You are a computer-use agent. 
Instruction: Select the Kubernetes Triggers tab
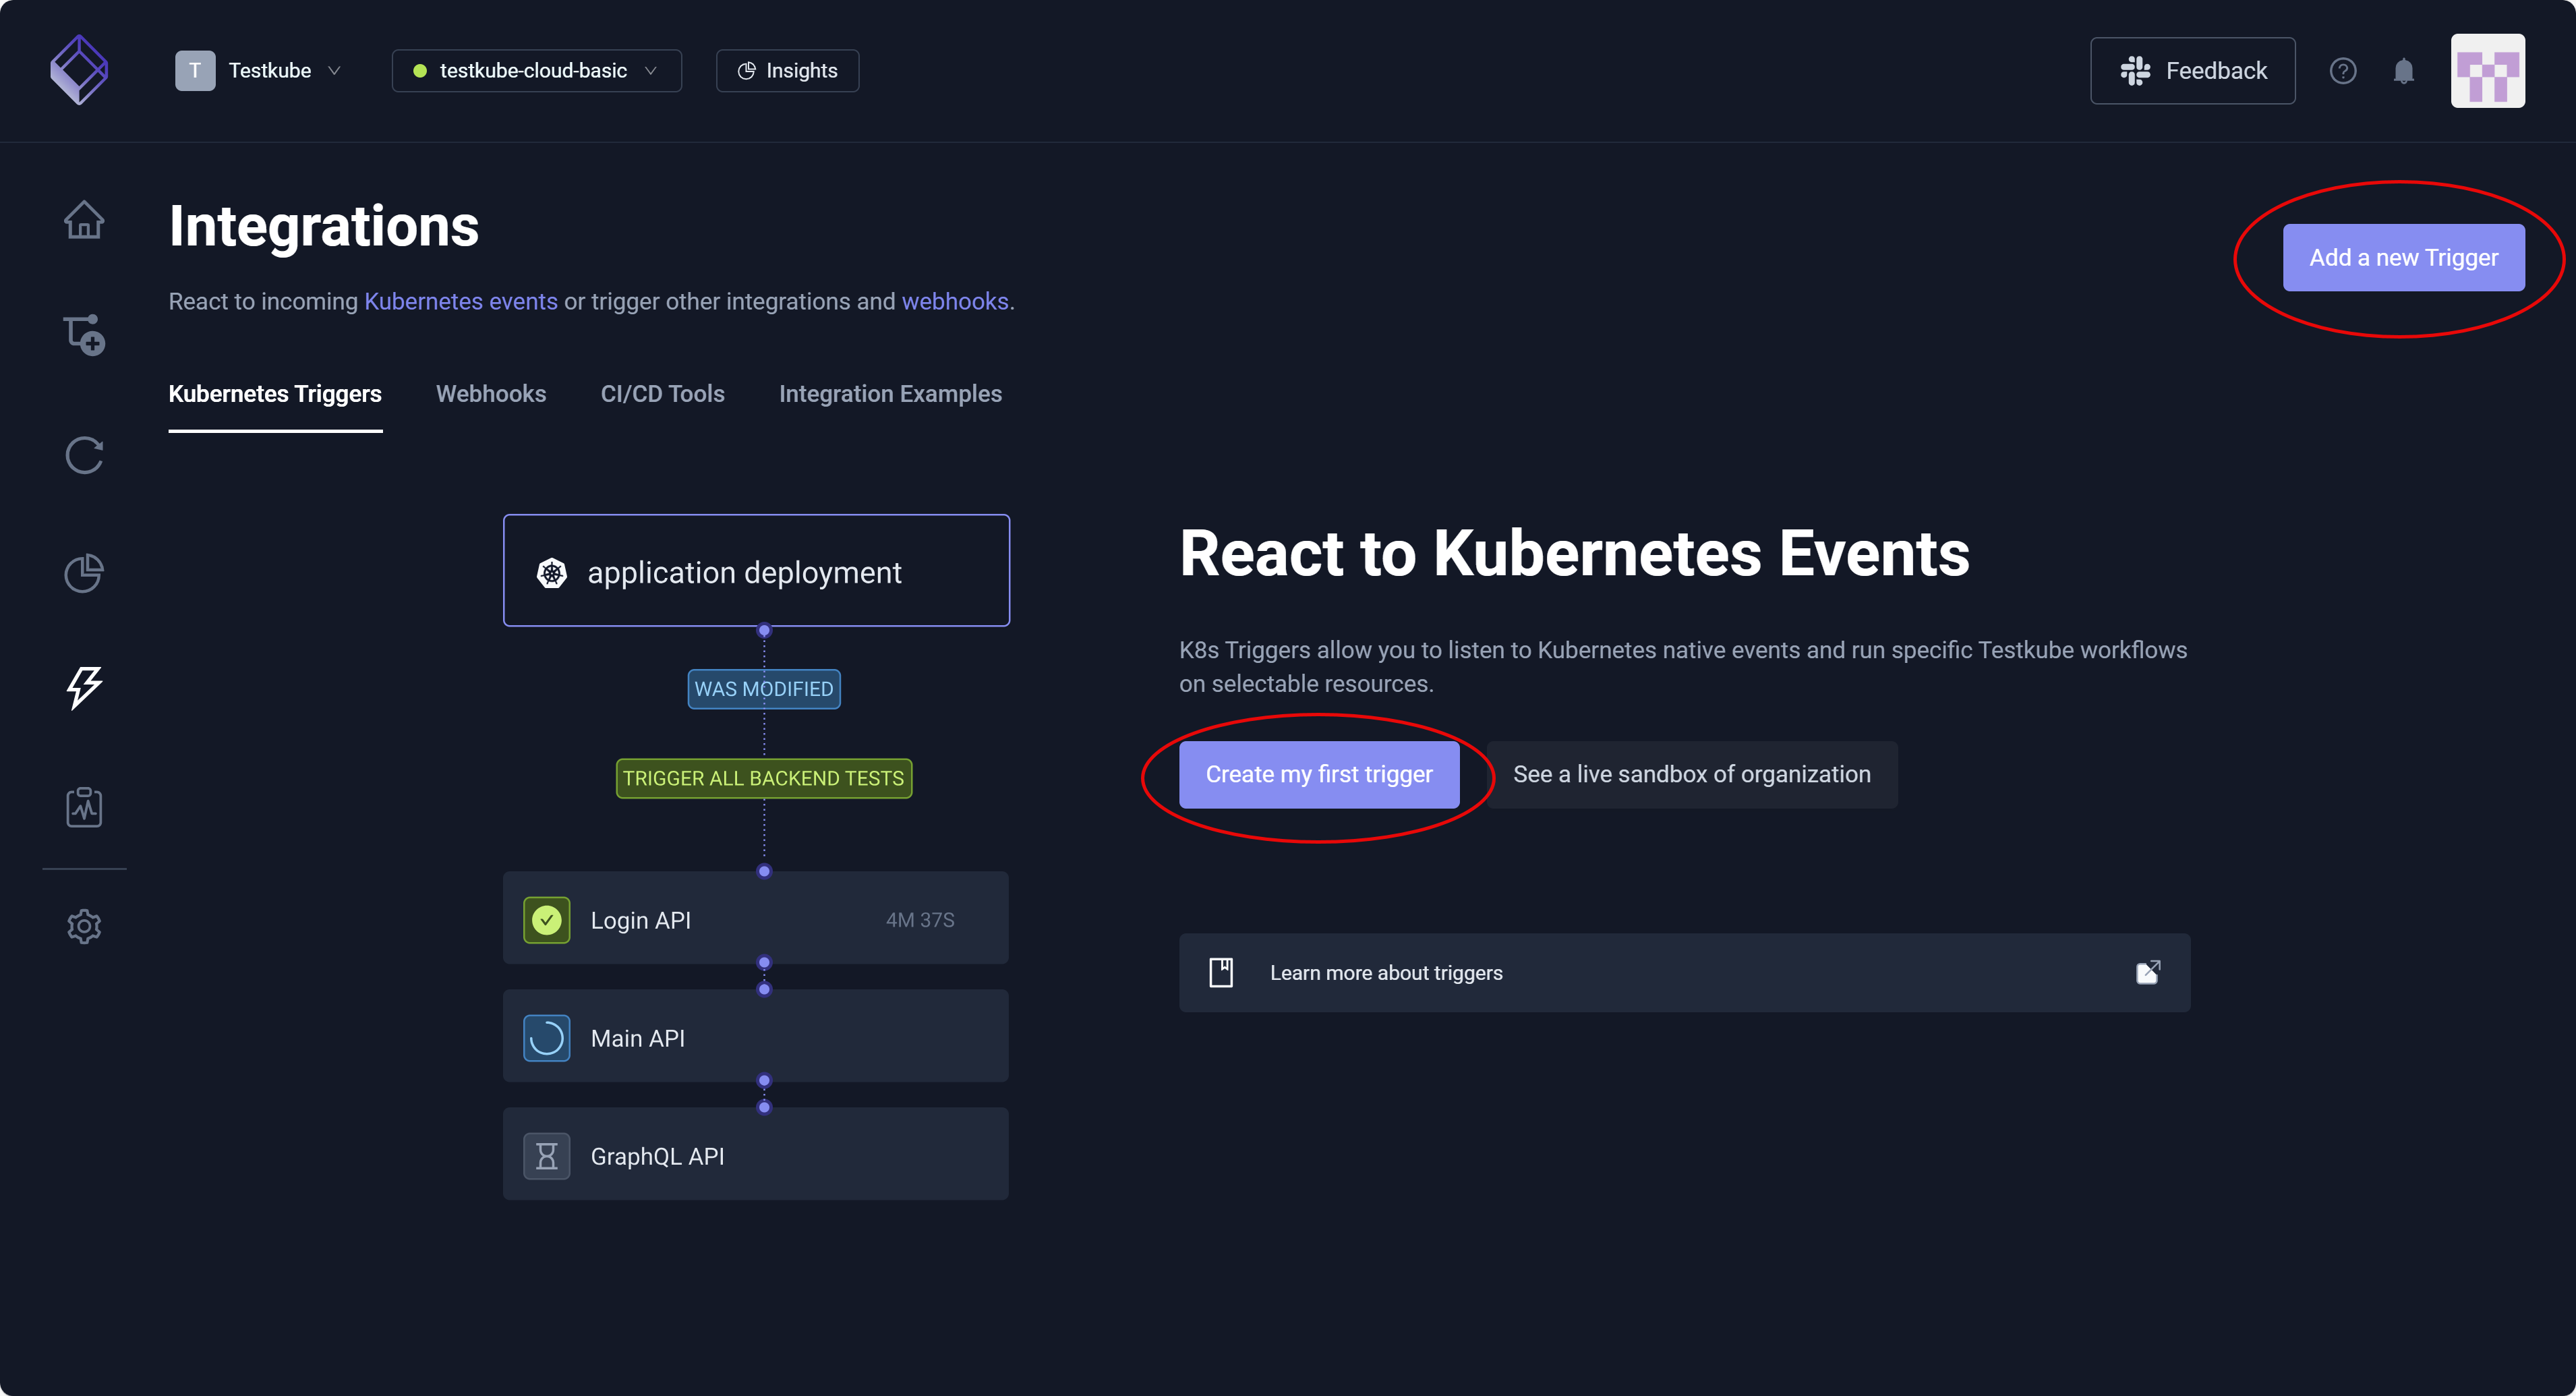(x=275, y=394)
